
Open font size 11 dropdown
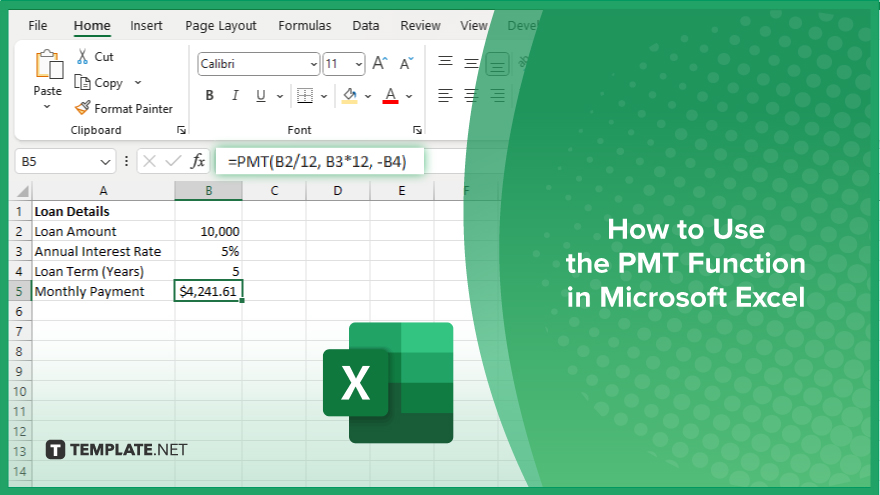click(359, 65)
